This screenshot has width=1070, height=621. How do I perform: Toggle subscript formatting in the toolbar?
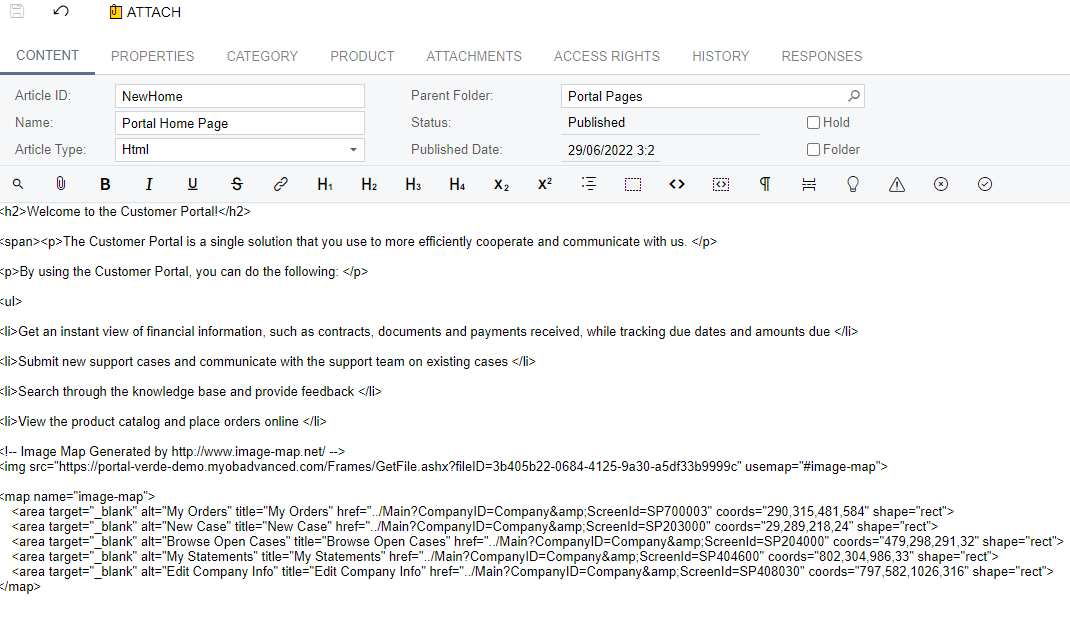500,183
